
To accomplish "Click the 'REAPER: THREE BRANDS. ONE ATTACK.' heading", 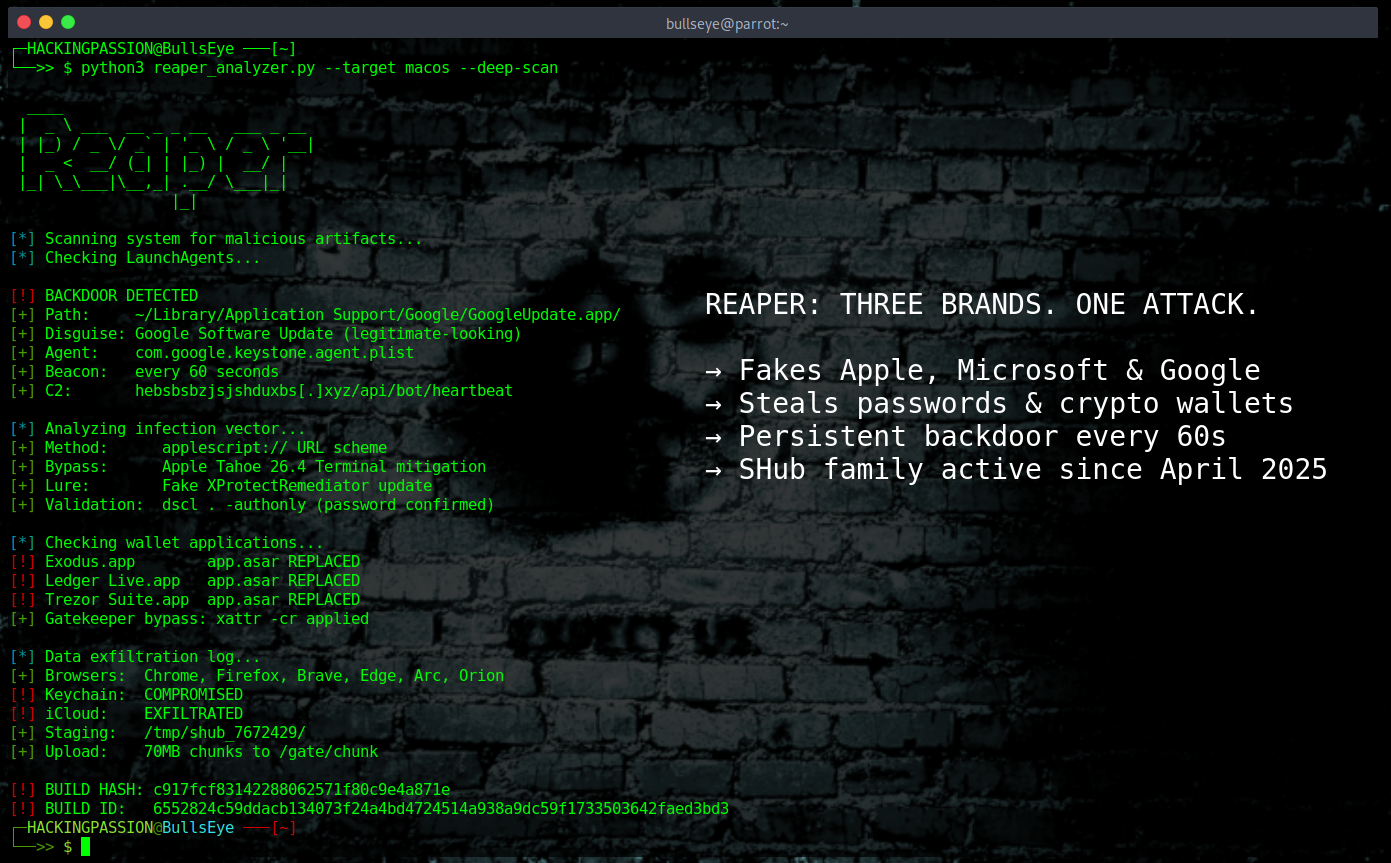I will click(x=982, y=305).
